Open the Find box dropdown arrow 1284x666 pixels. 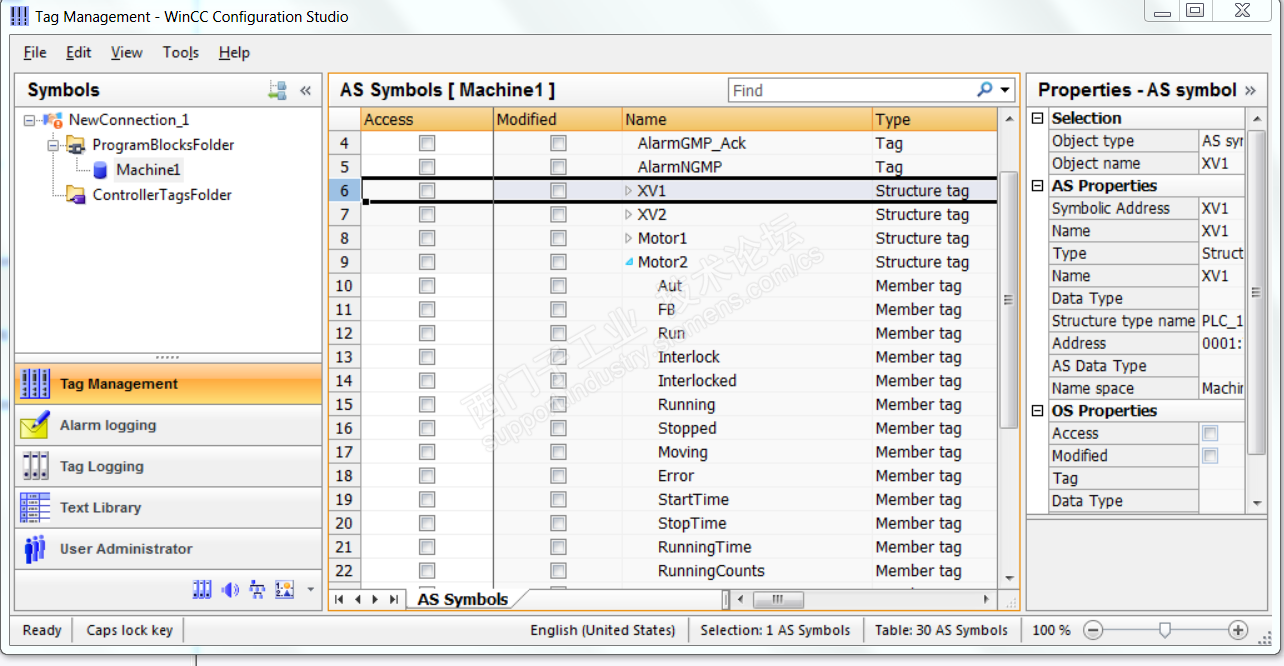click(1005, 90)
